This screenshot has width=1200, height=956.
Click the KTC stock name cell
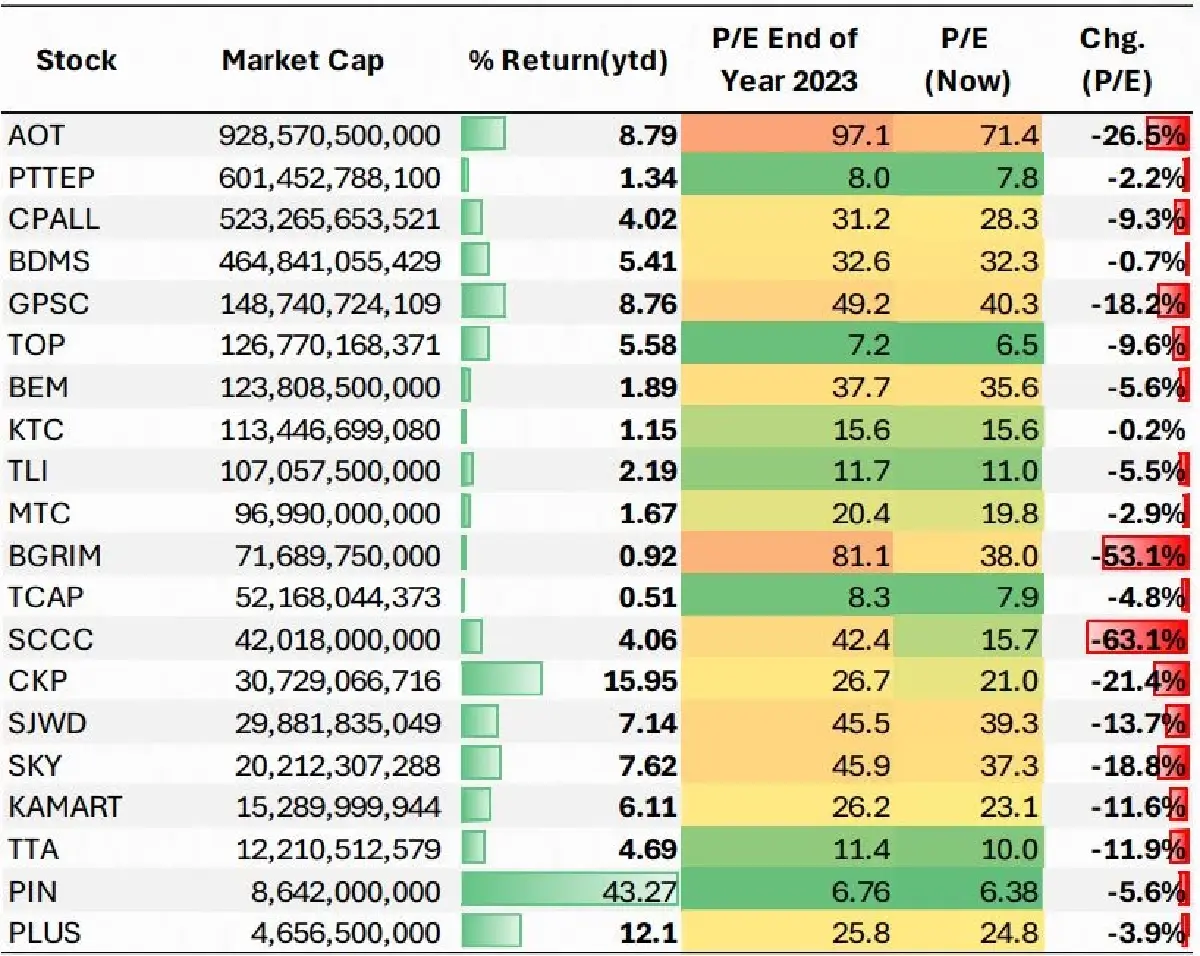click(x=36, y=429)
